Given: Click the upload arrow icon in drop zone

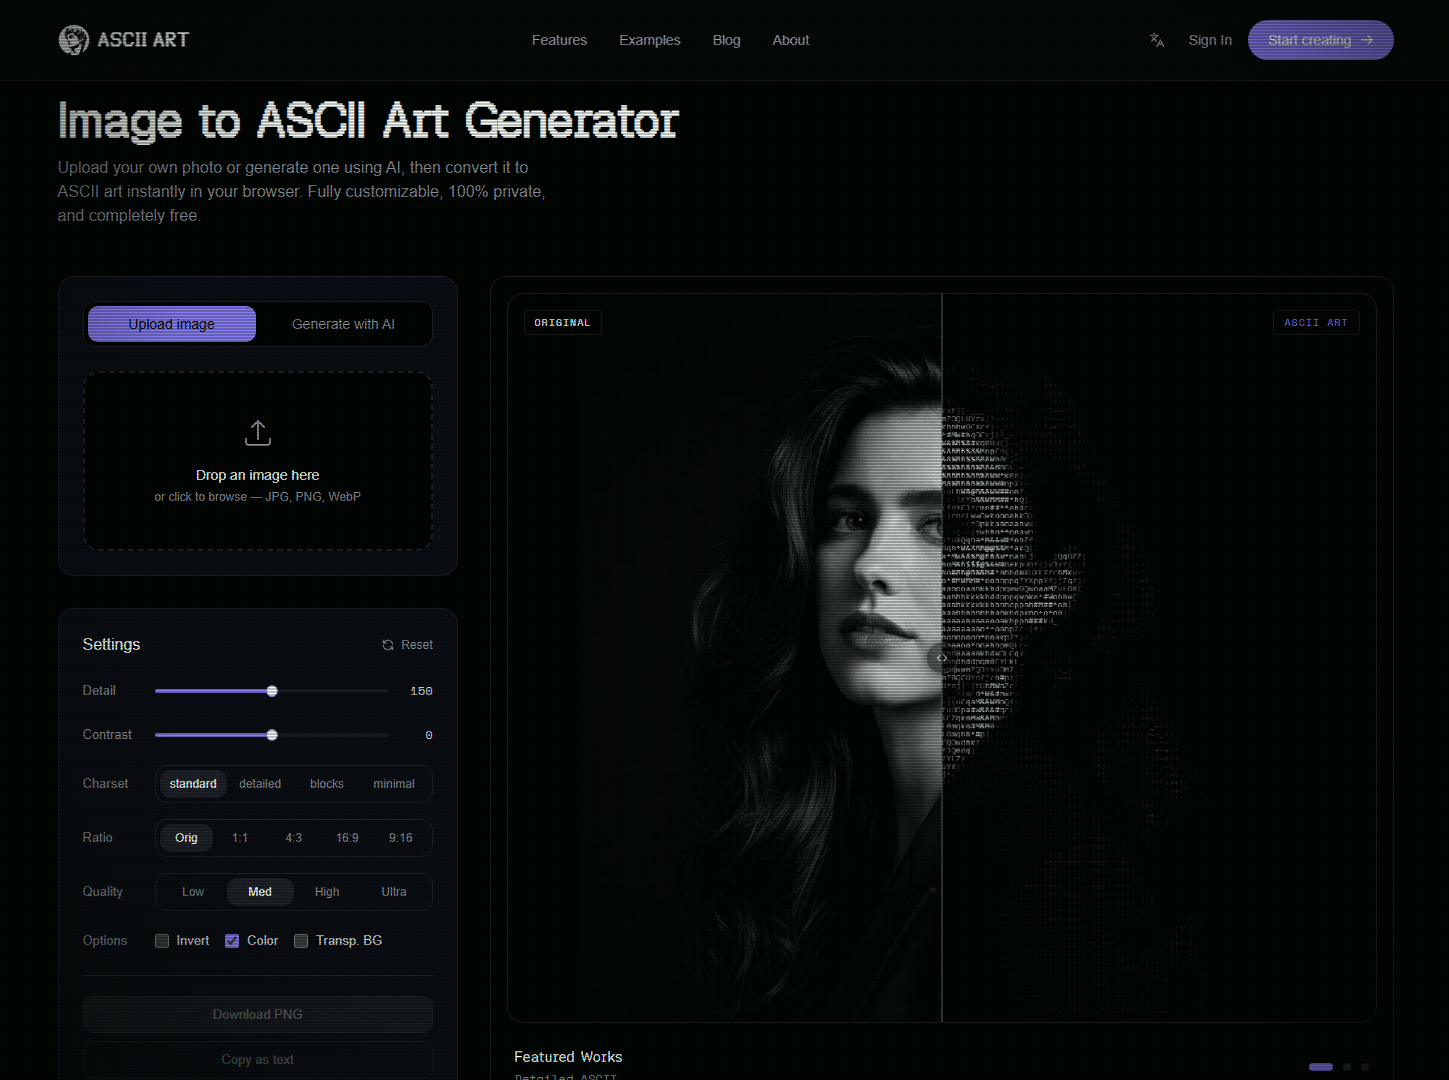Looking at the screenshot, I should coord(258,433).
